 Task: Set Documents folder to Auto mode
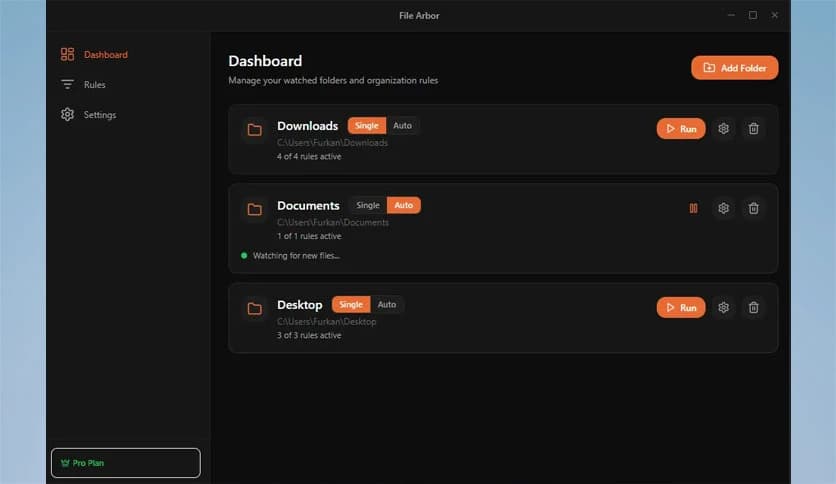click(404, 205)
